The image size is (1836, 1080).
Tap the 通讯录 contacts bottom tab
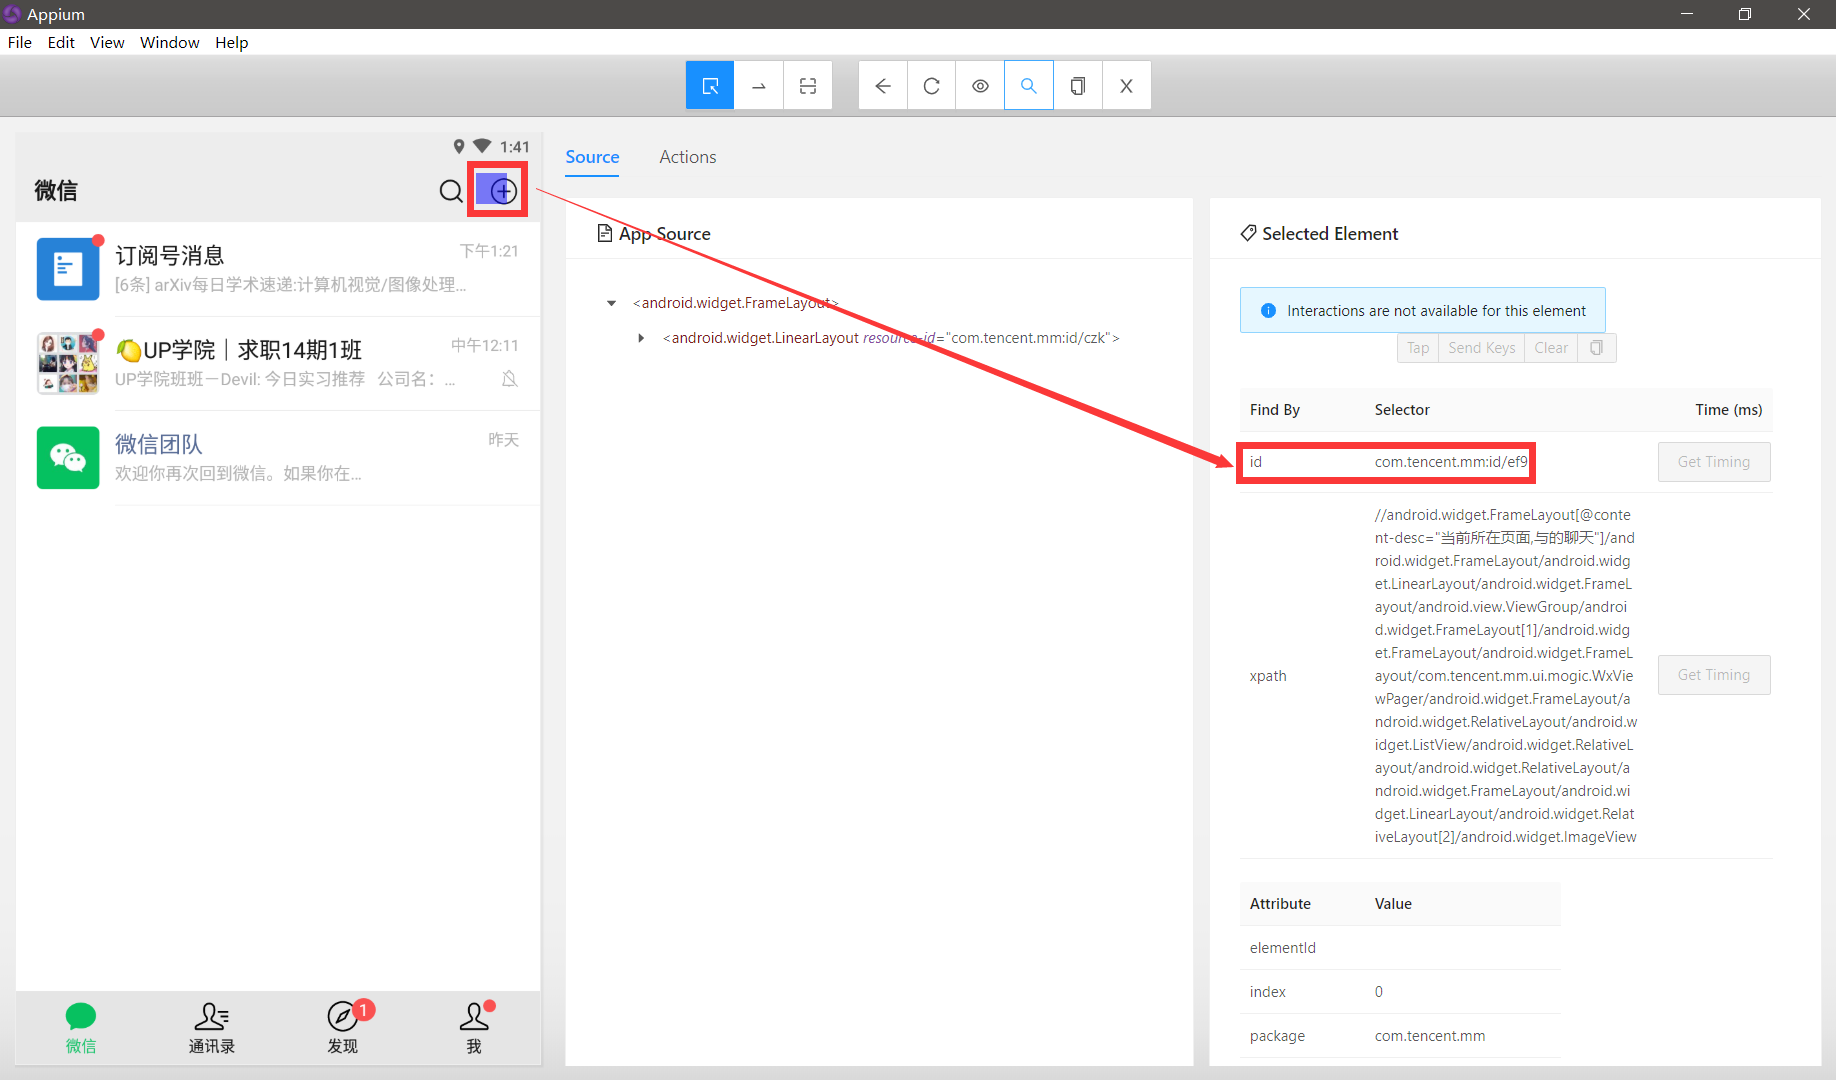(212, 1029)
